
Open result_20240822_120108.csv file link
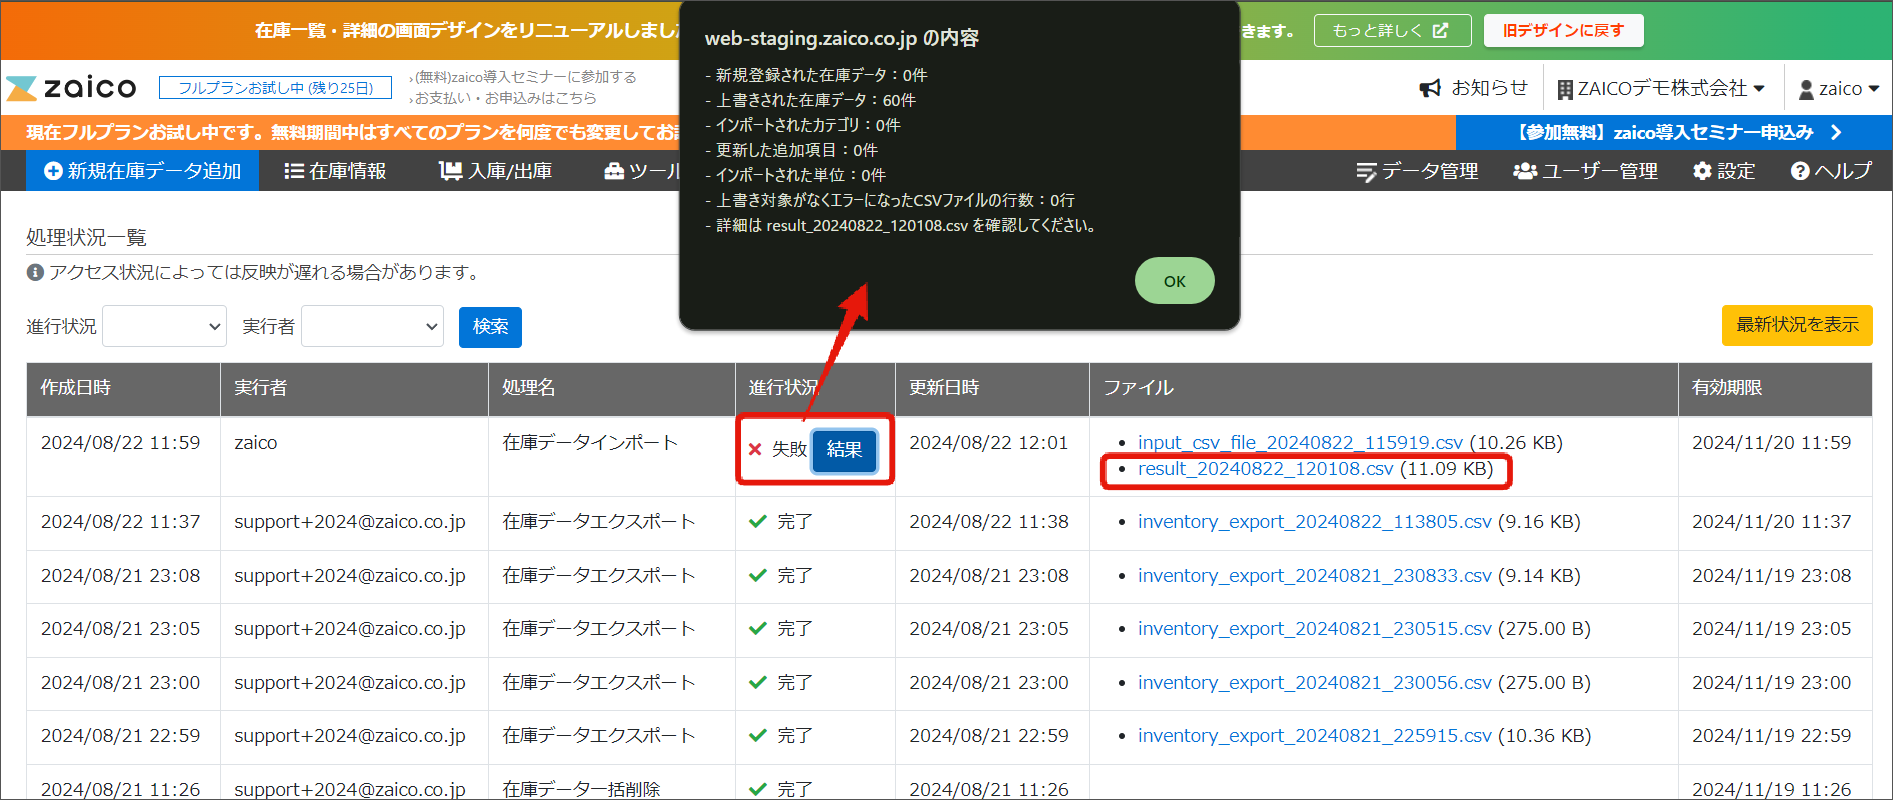(1265, 469)
